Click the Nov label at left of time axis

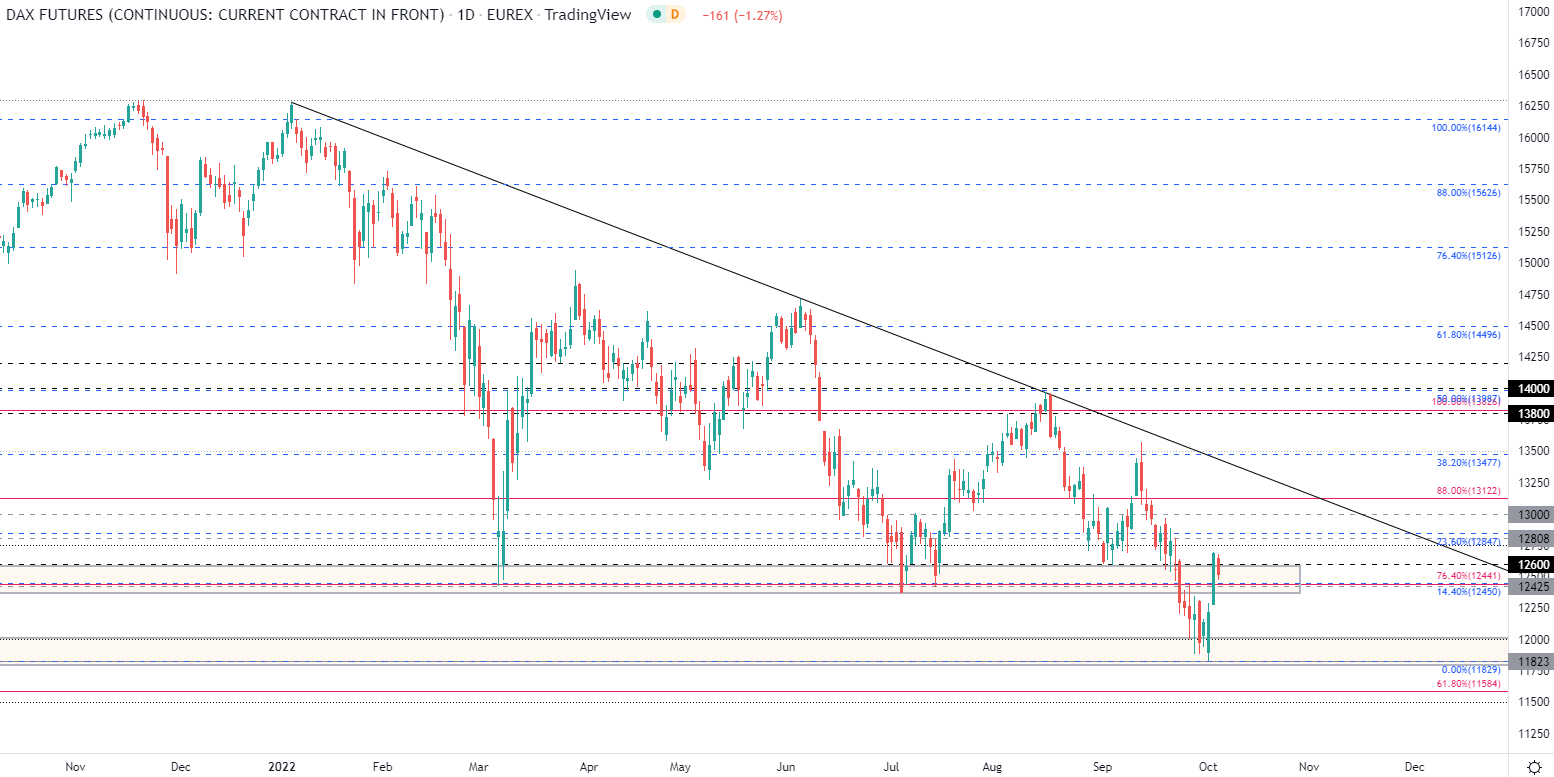coord(75,766)
